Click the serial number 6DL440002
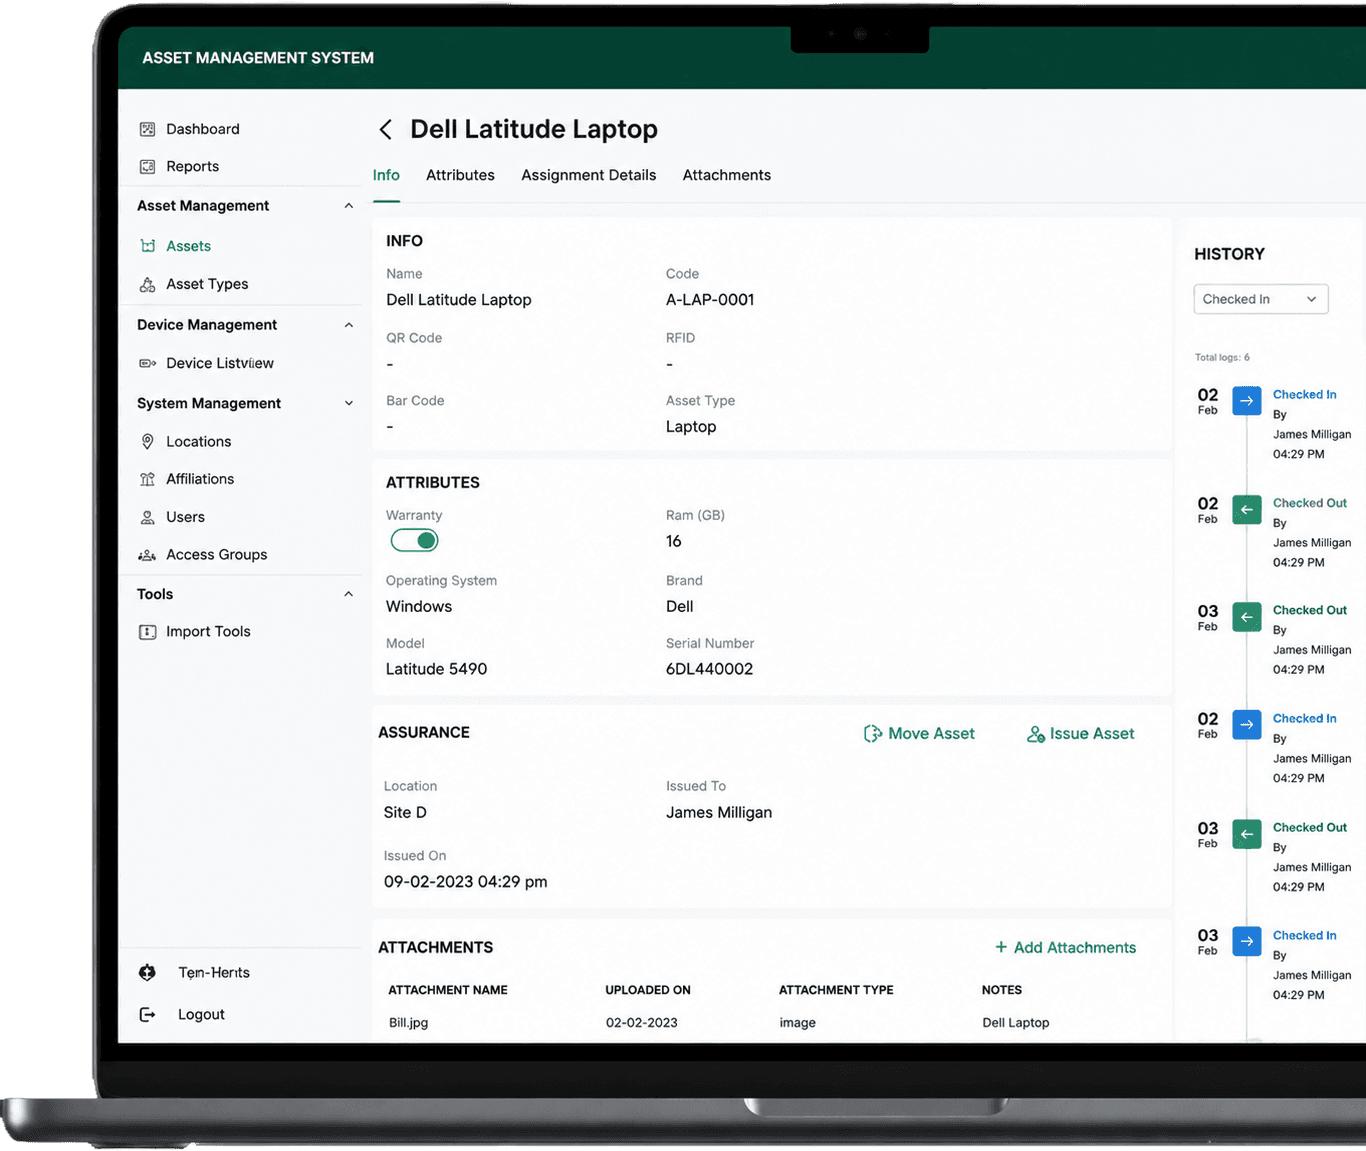The width and height of the screenshot is (1366, 1151). [709, 669]
